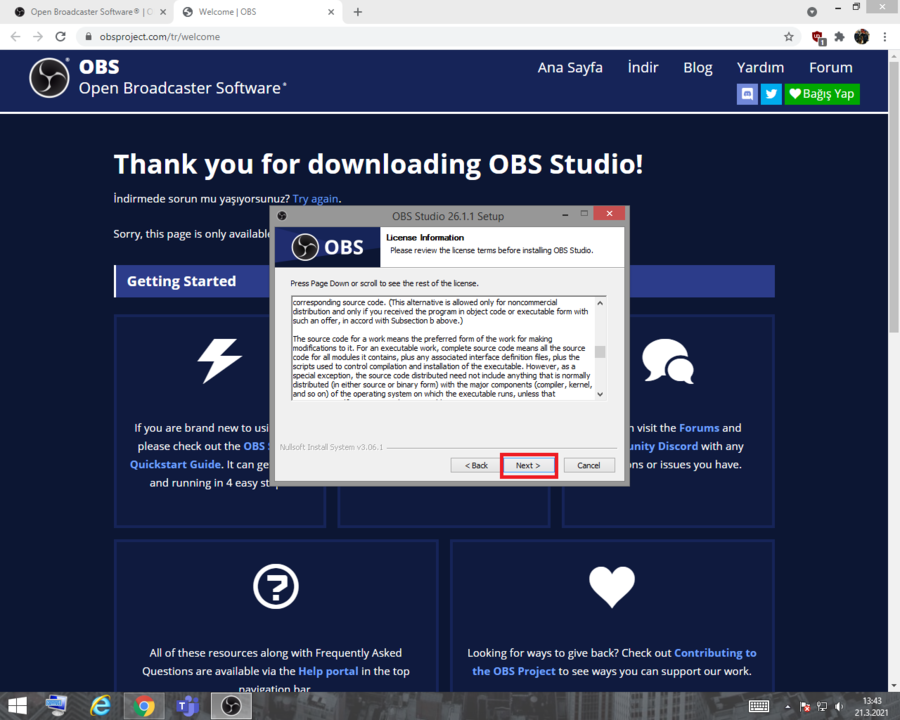Click the heart contribute icon
This screenshot has width=900, height=720.
pos(612,586)
